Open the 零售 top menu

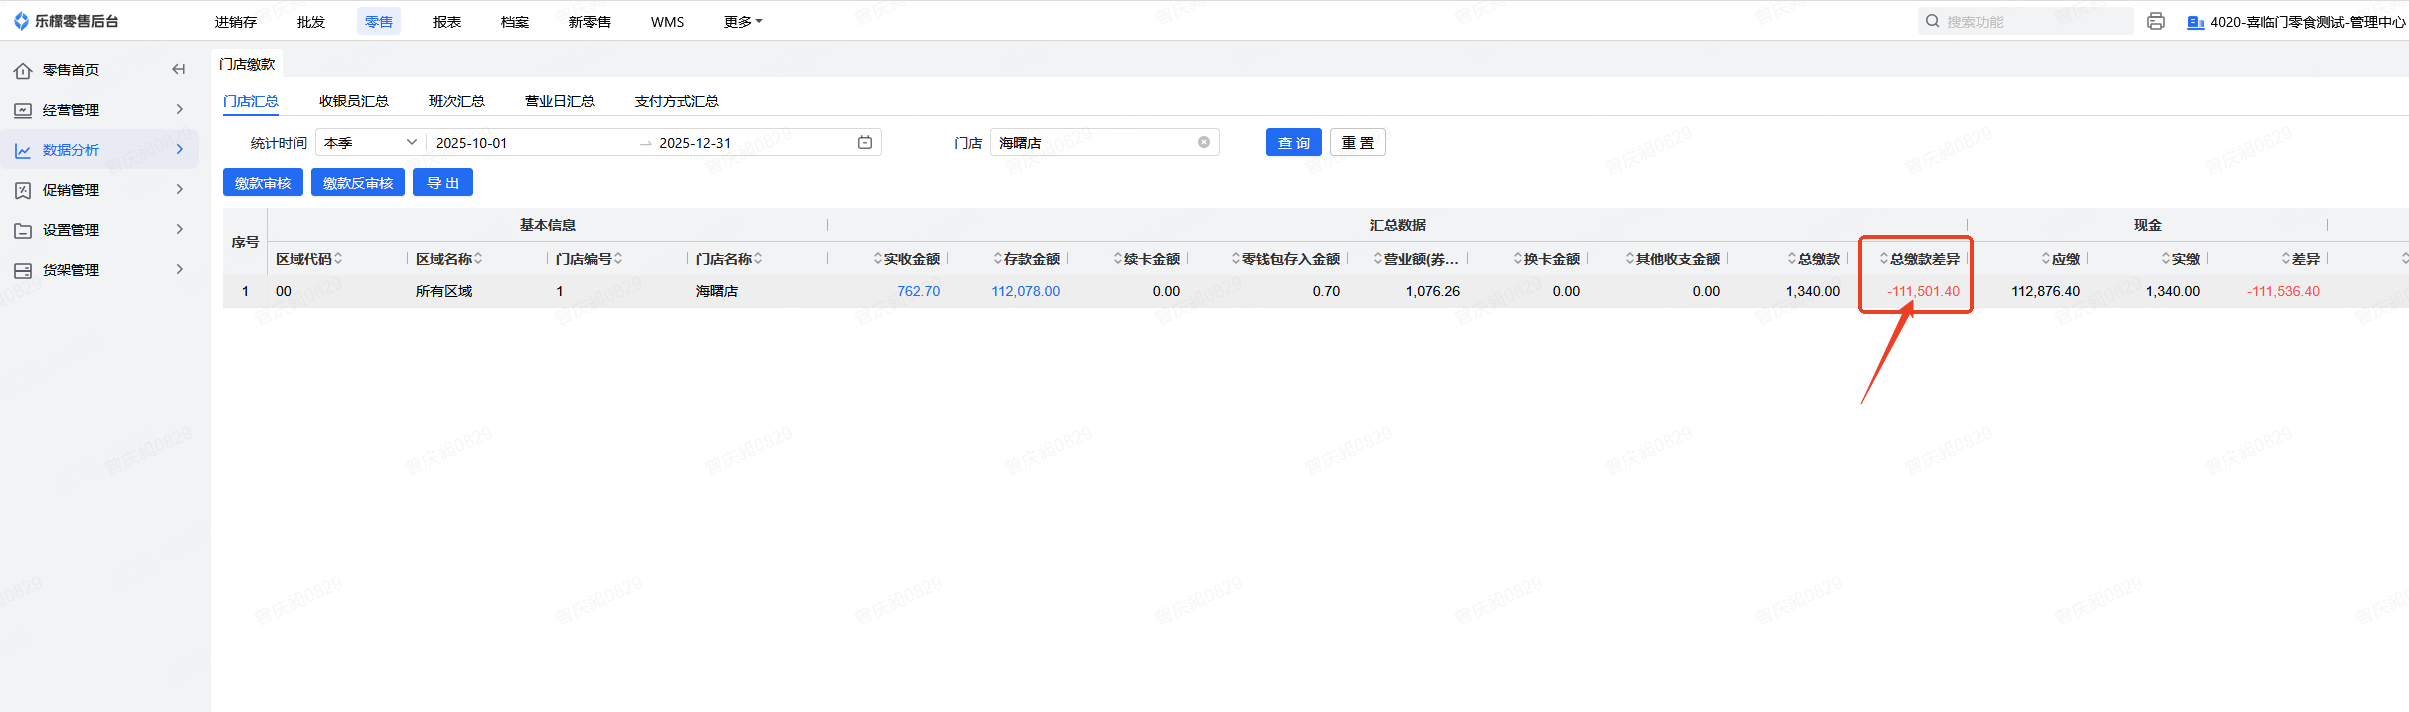point(379,22)
